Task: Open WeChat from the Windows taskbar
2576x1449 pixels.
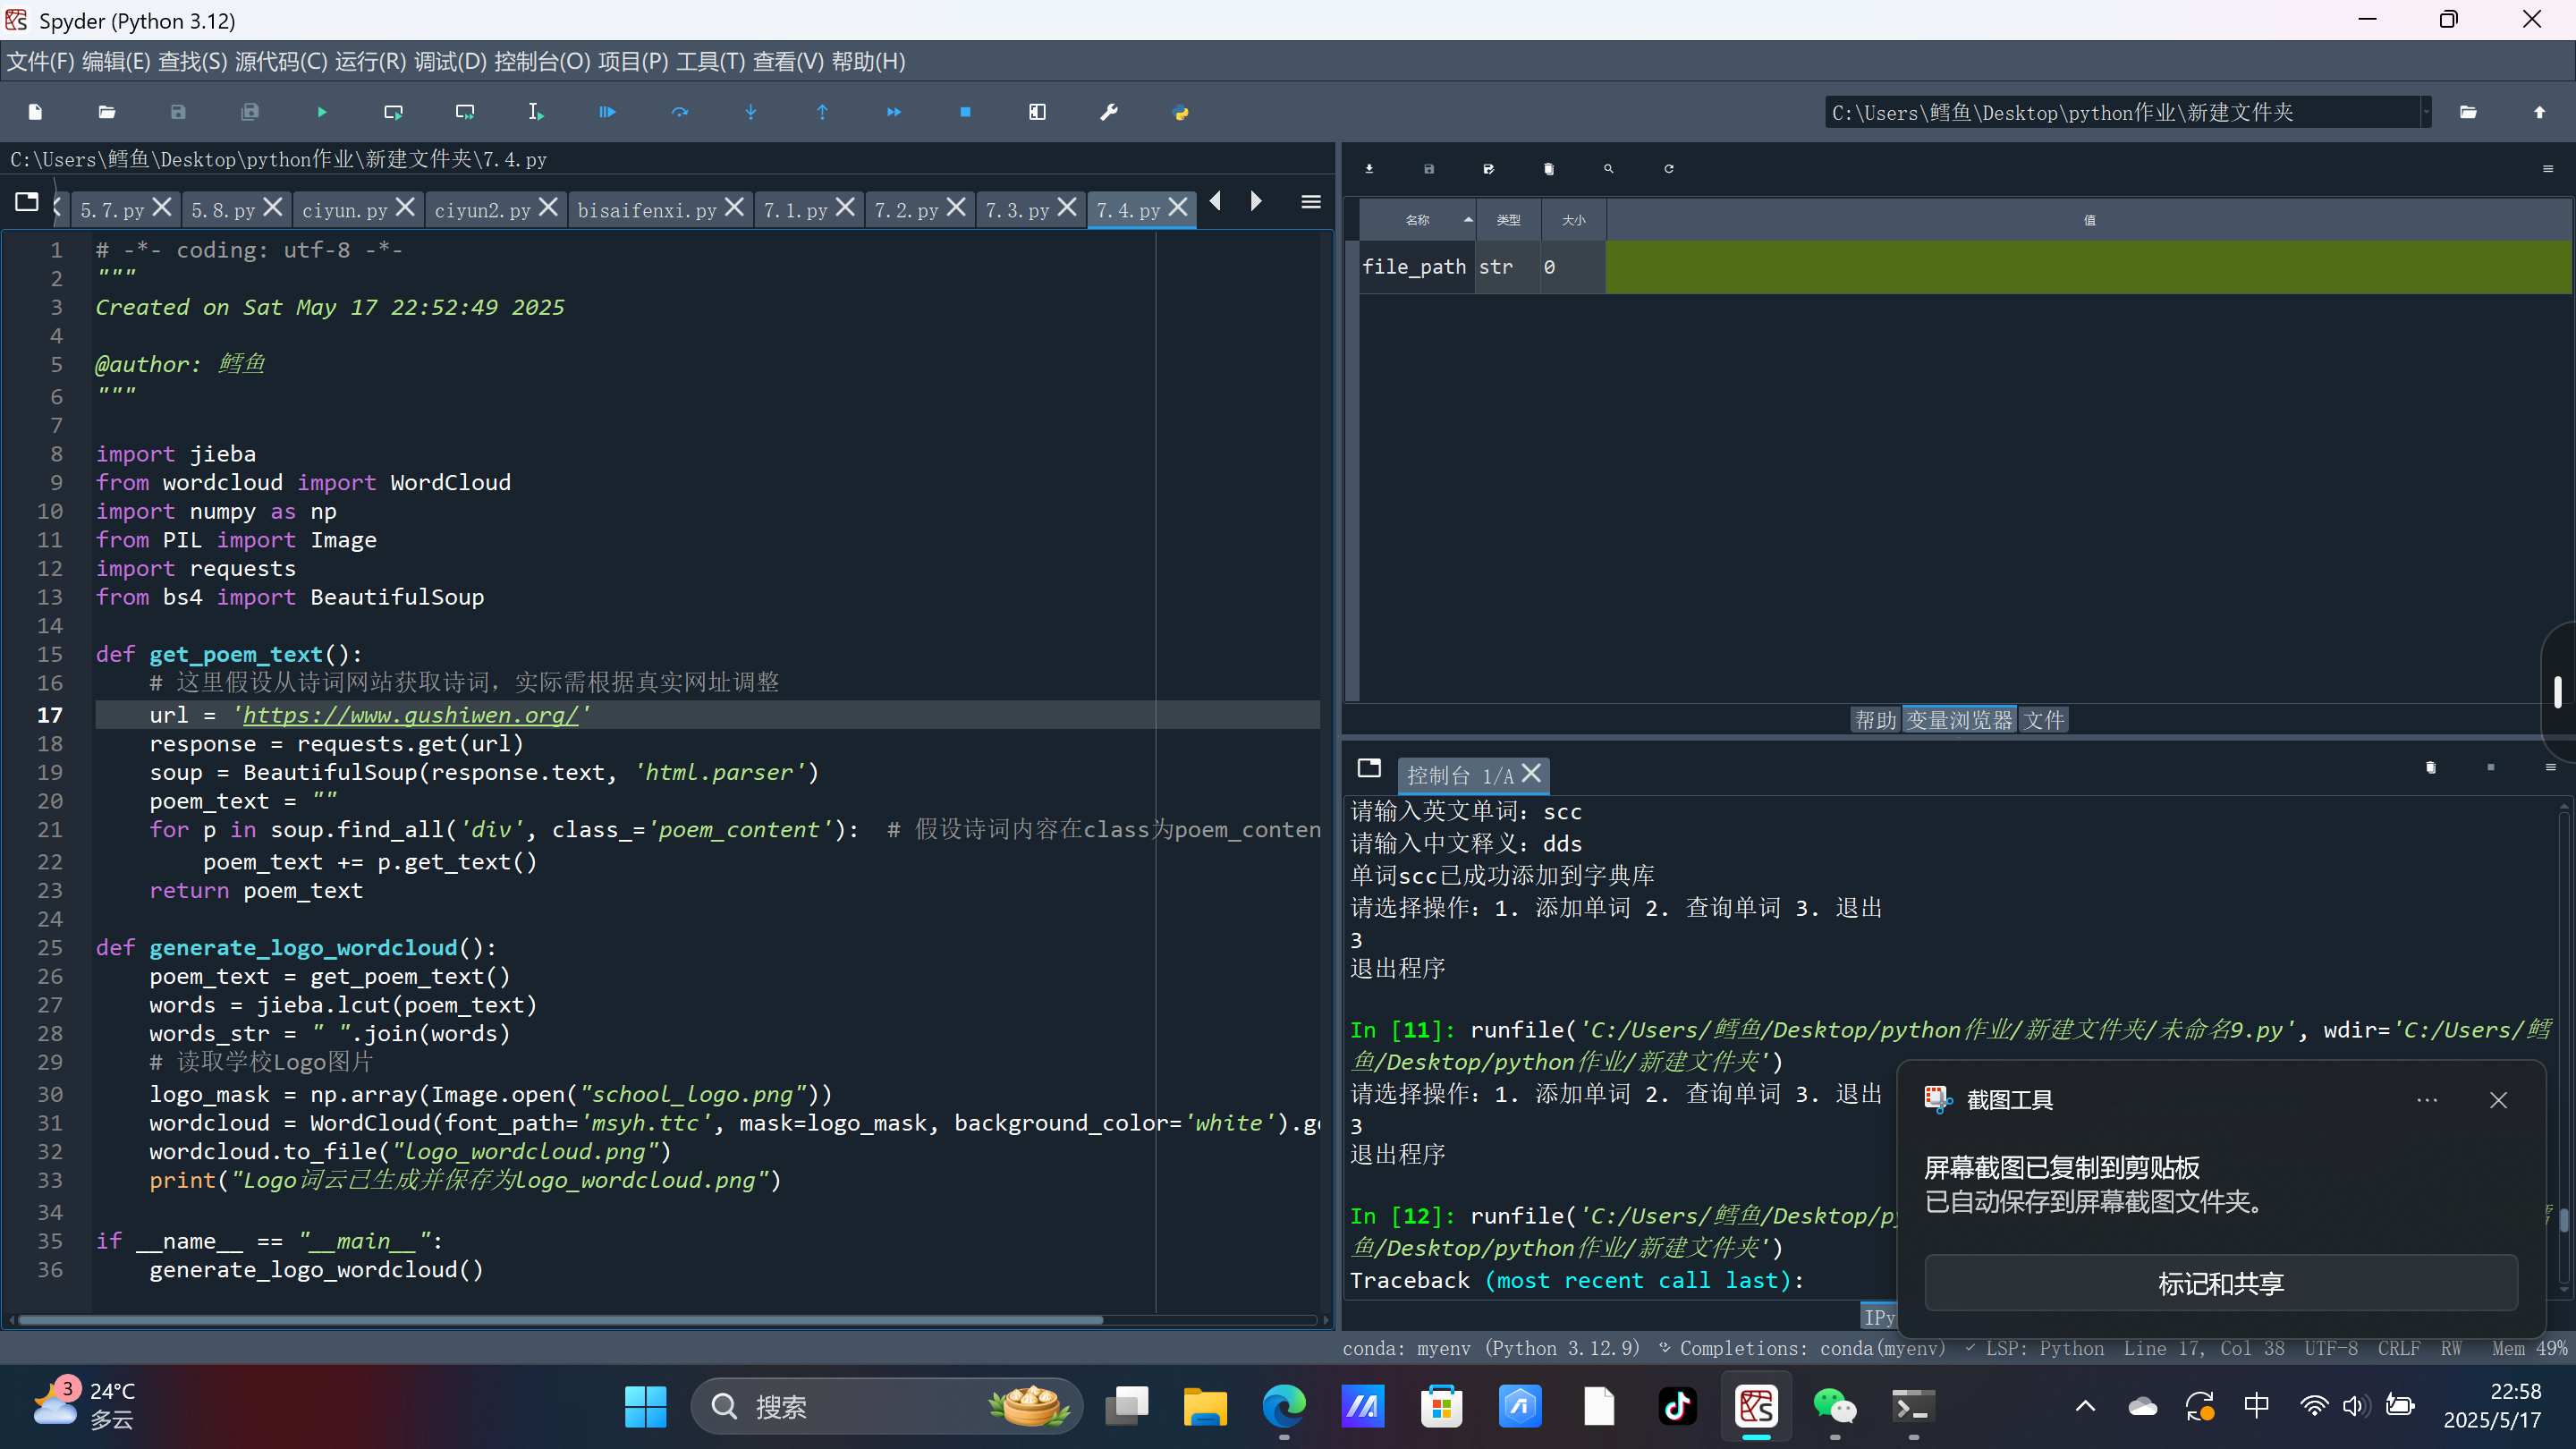Action: coord(1834,1407)
